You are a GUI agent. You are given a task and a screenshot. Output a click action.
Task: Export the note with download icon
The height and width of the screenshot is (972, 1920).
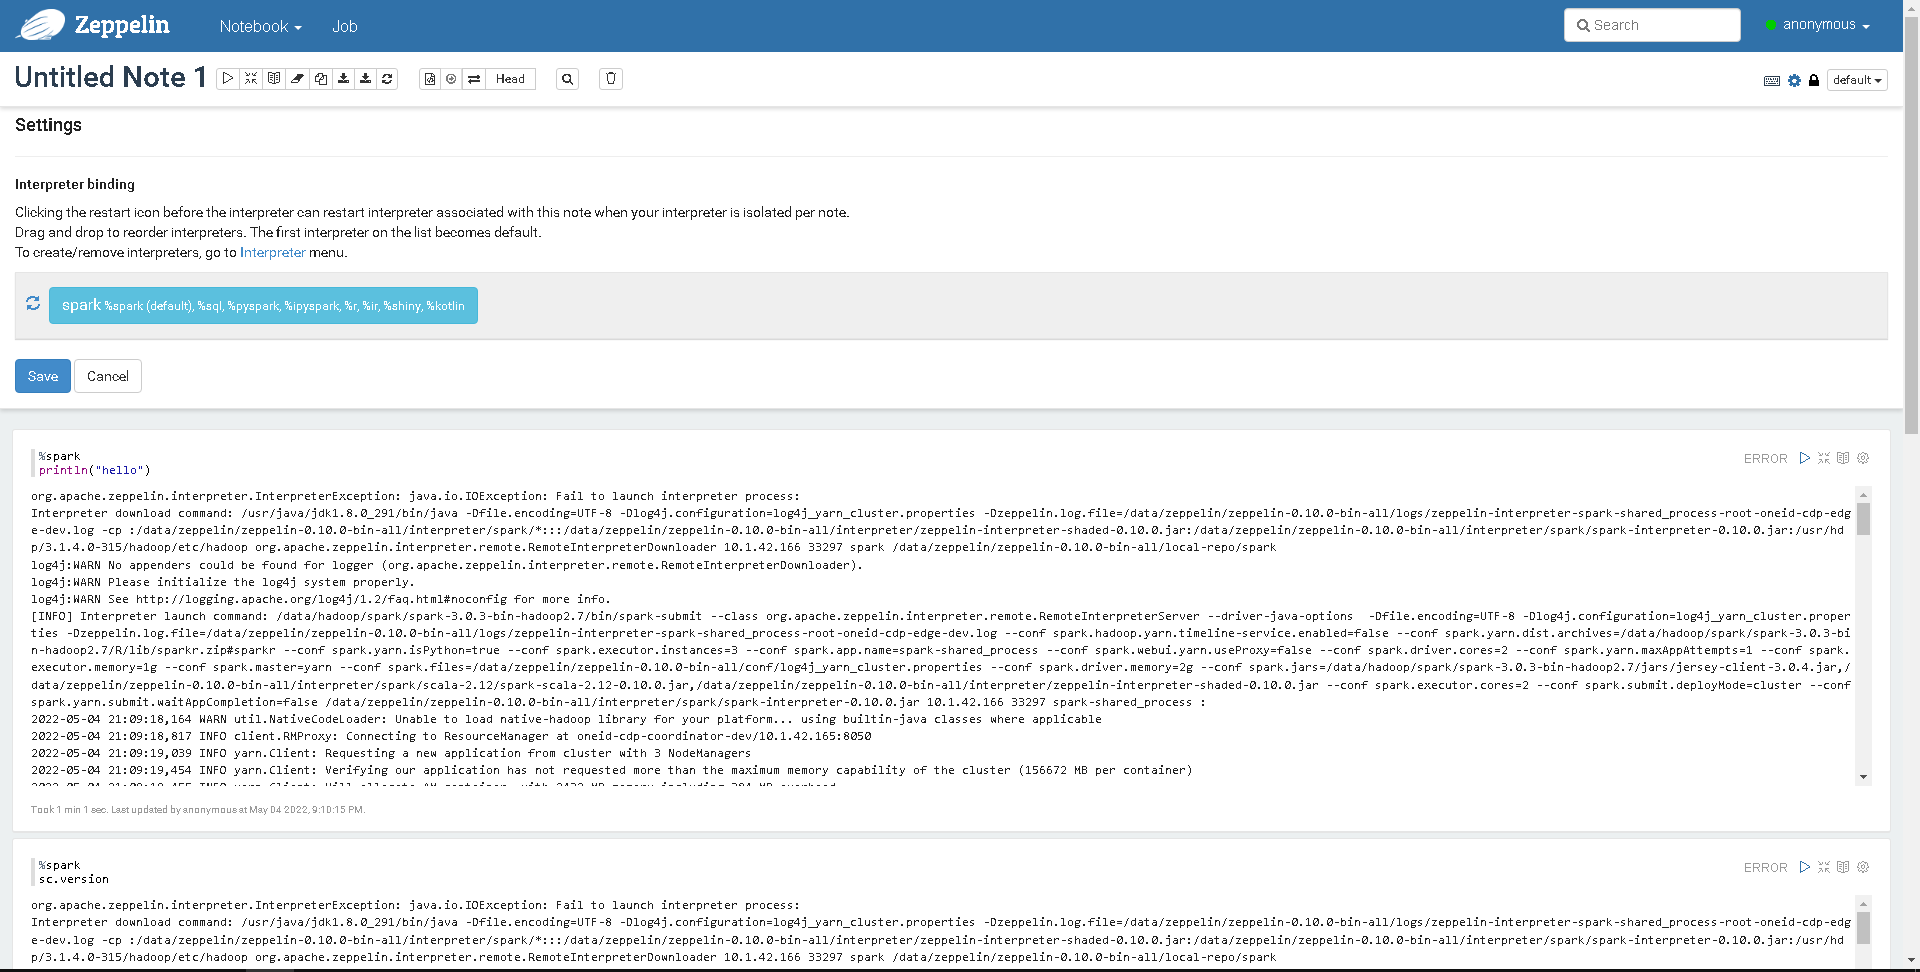(344, 78)
